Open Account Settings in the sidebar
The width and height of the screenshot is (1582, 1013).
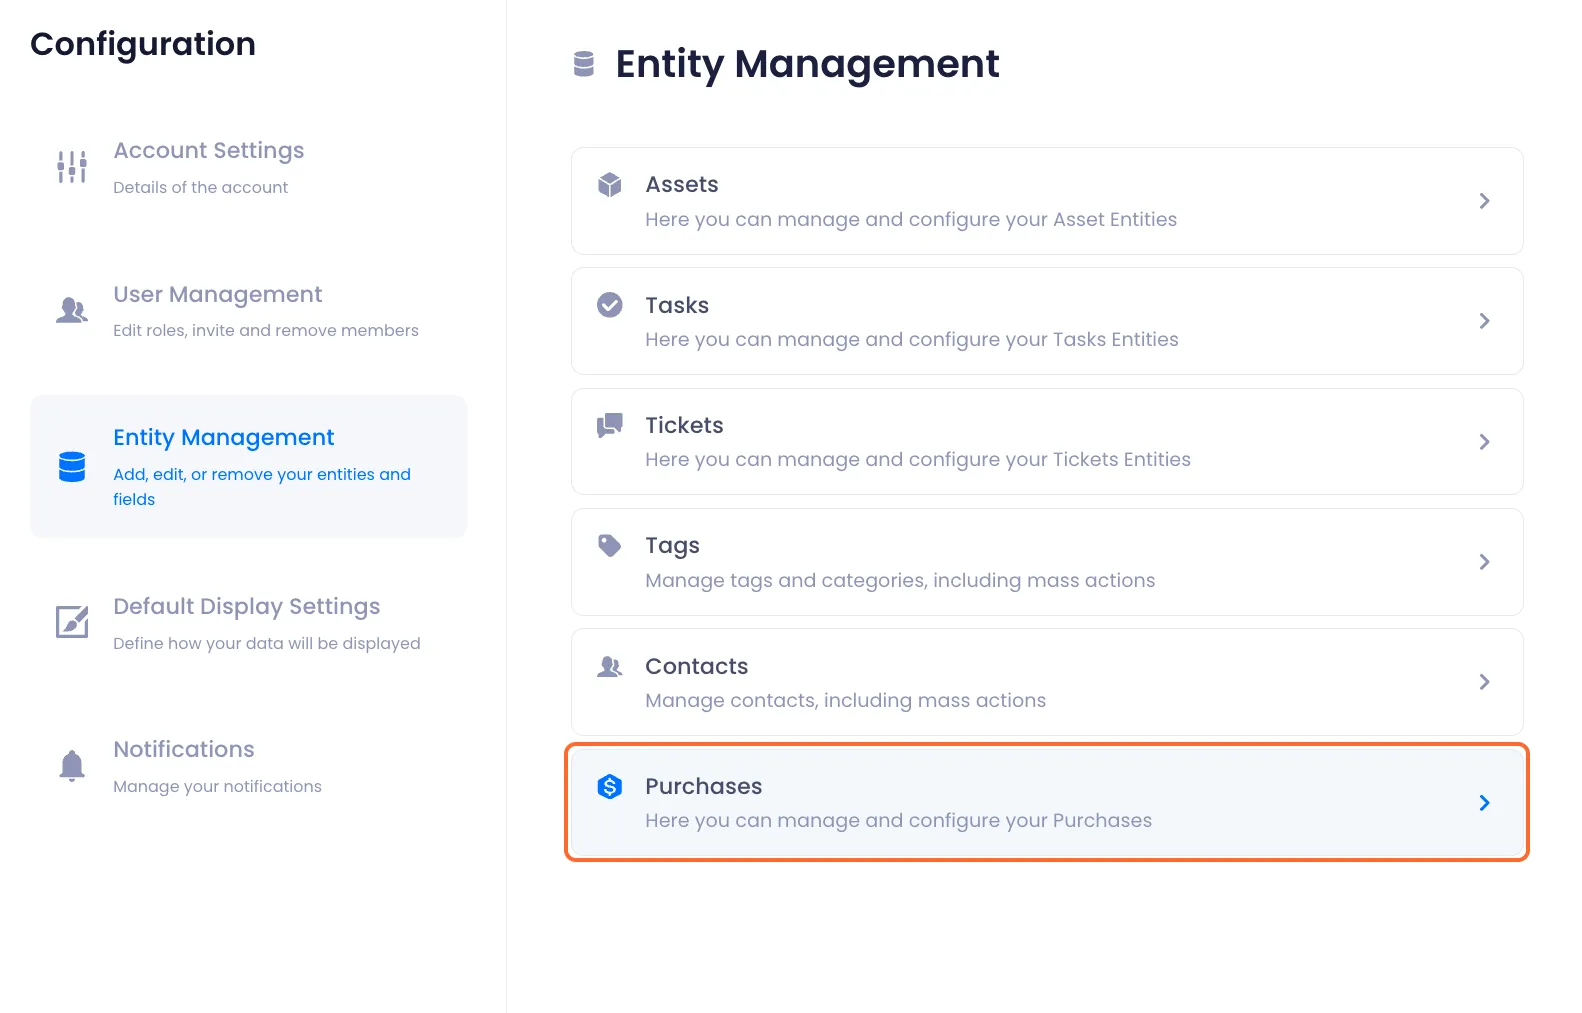point(209,151)
